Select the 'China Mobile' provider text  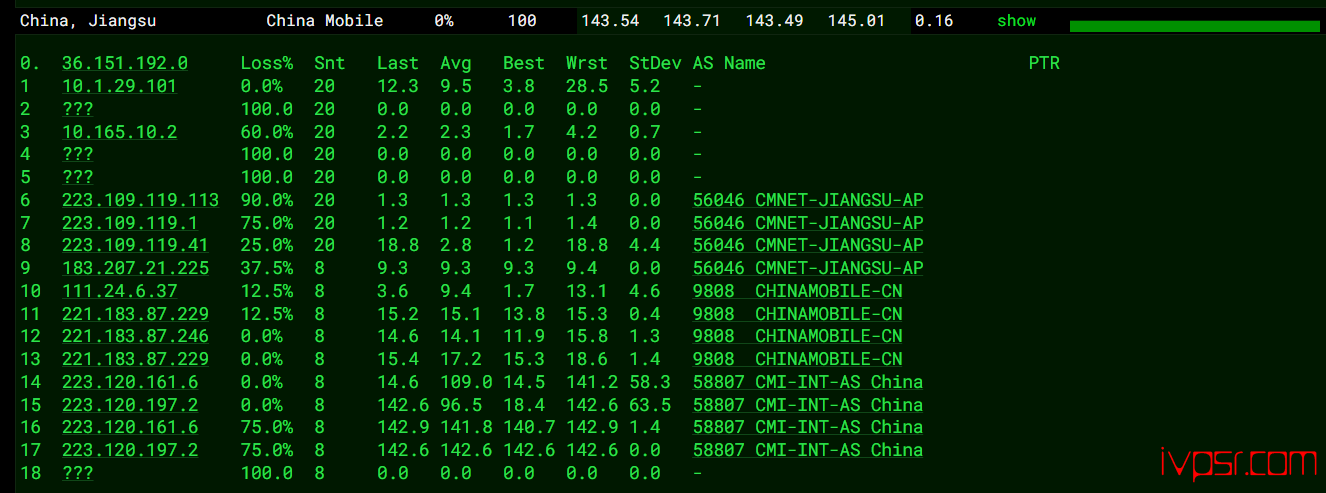tap(325, 21)
